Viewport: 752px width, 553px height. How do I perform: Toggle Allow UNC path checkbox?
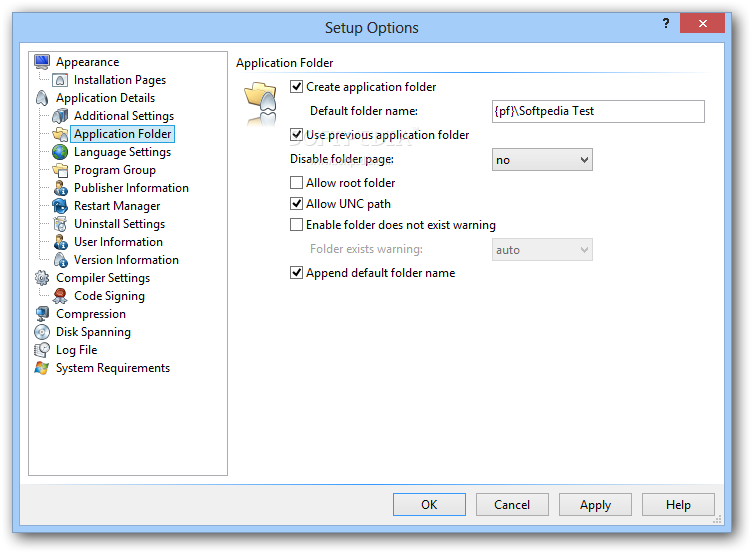click(296, 204)
